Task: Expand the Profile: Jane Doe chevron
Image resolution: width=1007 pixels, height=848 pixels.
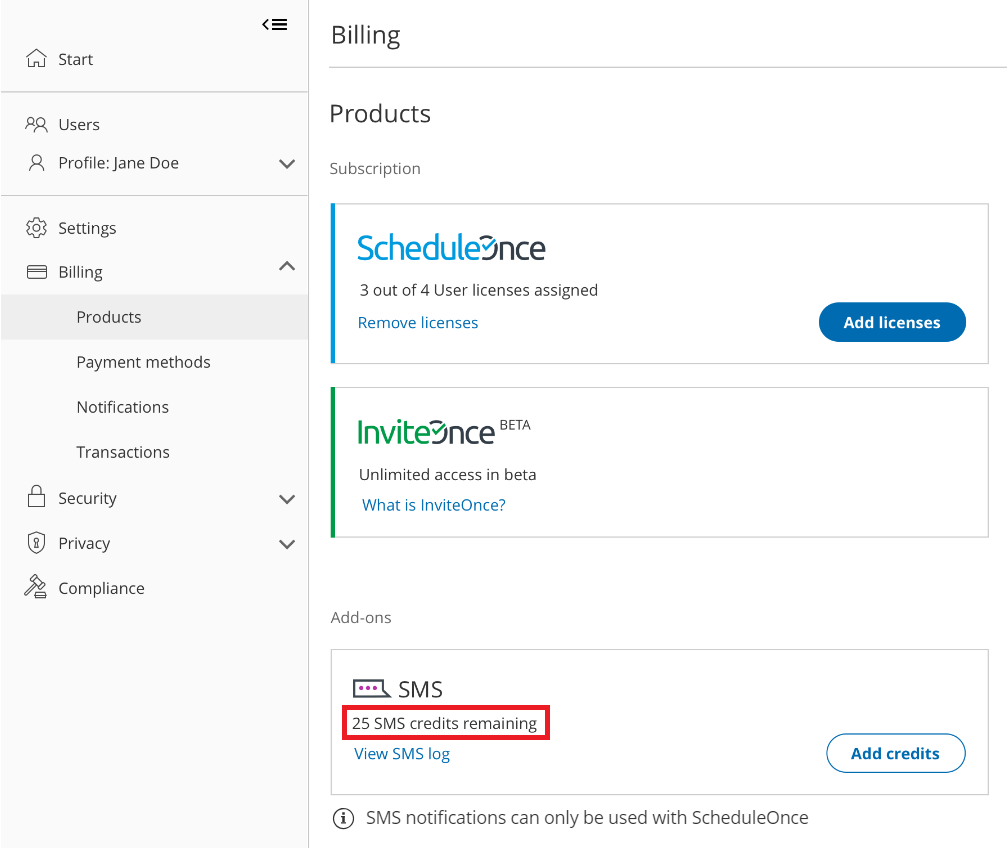Action: click(x=287, y=164)
